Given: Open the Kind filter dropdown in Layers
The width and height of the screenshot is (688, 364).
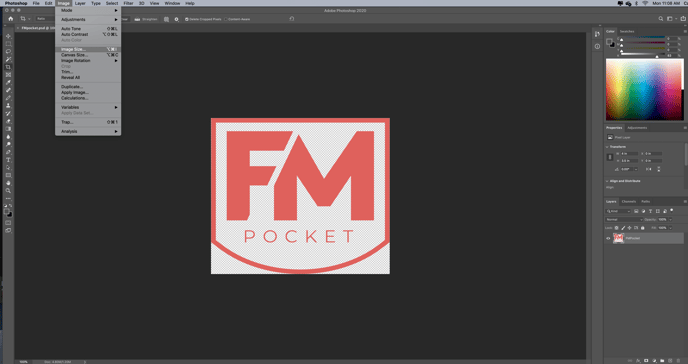Looking at the screenshot, I should 618,211.
